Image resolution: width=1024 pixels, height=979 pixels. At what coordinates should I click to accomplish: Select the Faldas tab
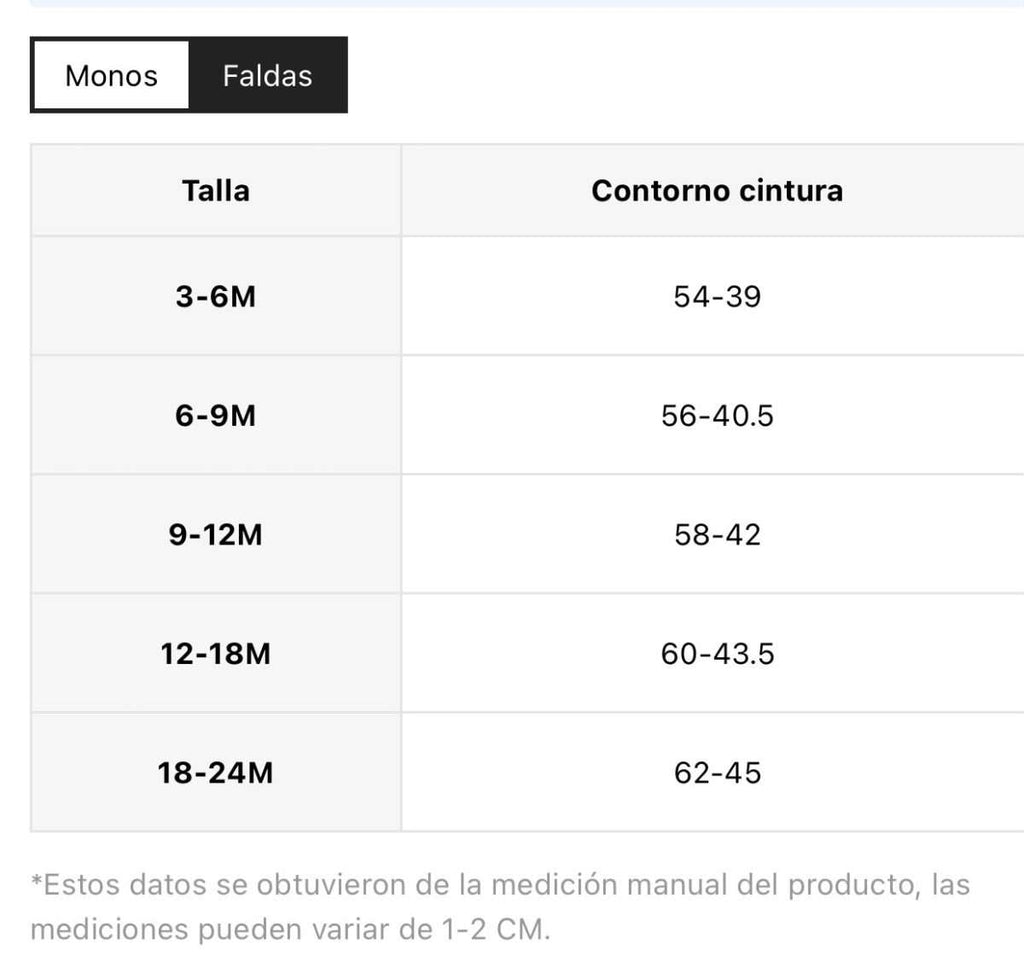[x=267, y=75]
